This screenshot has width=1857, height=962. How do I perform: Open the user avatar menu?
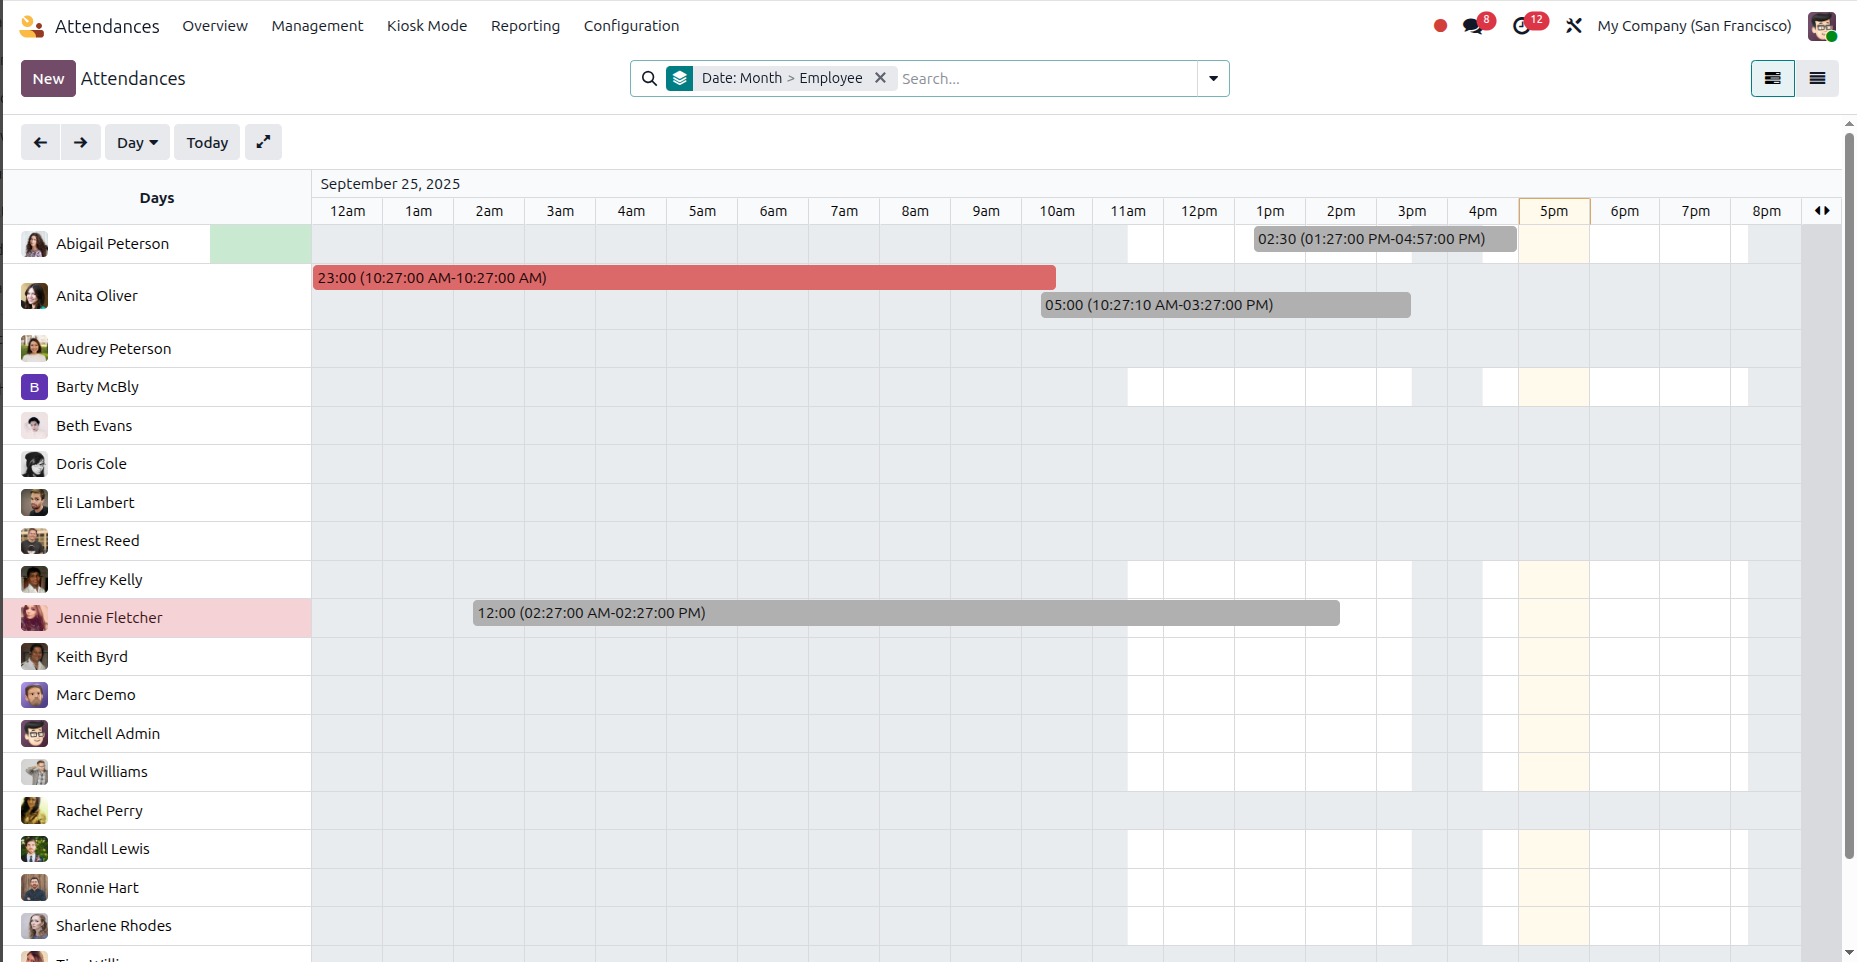(x=1822, y=26)
